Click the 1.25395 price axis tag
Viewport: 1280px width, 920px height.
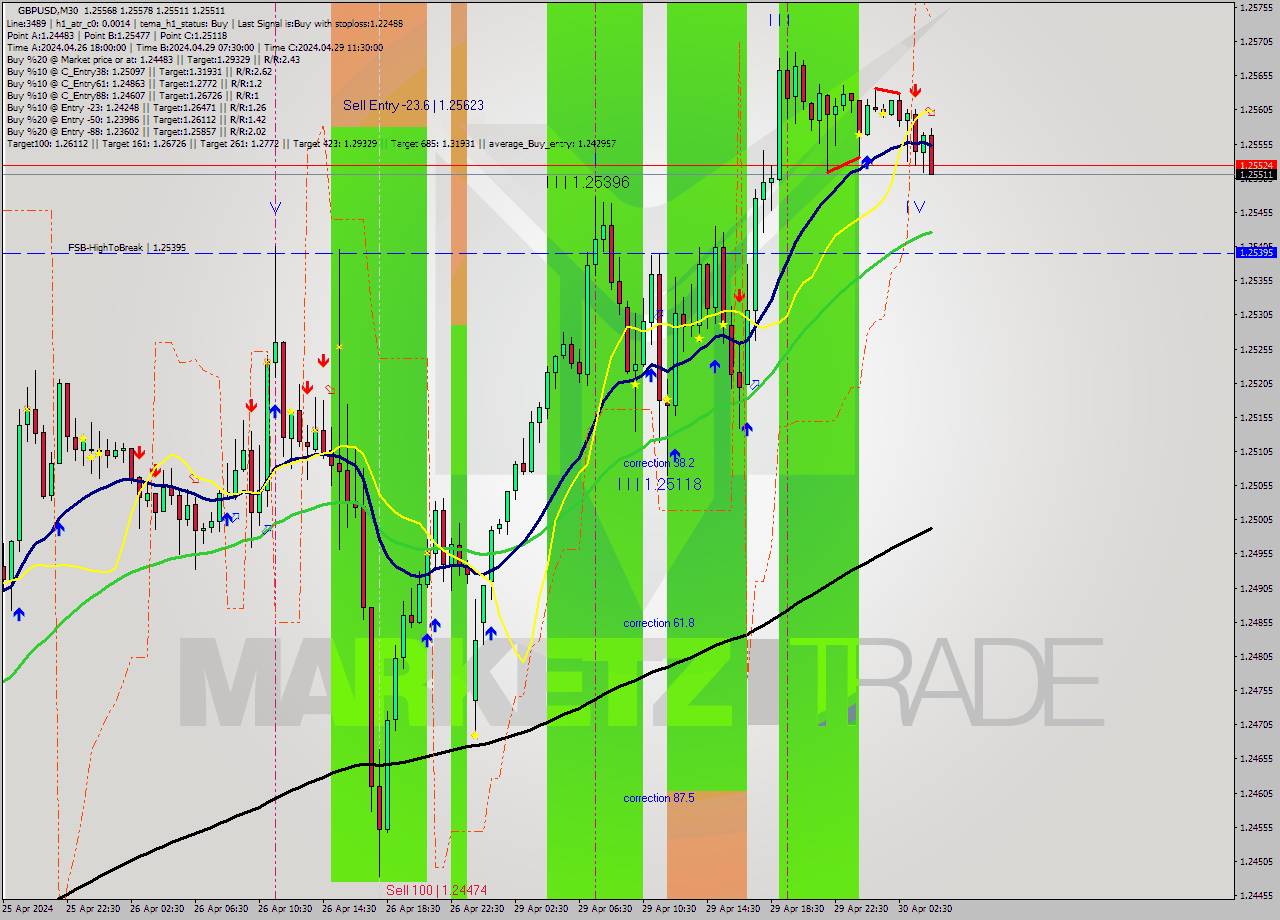(1255, 253)
